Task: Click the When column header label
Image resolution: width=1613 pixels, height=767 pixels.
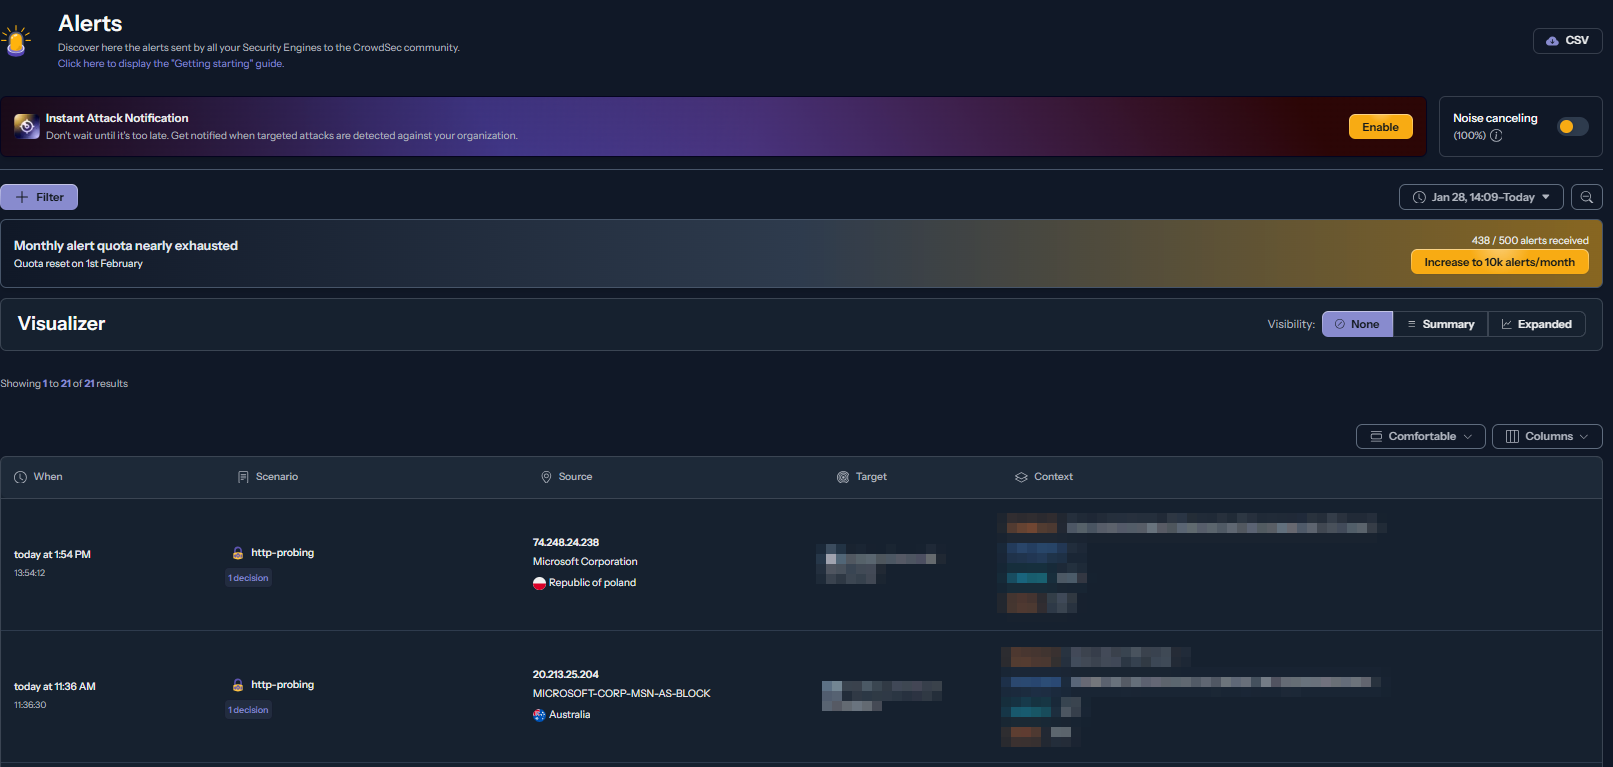Action: [x=48, y=477]
